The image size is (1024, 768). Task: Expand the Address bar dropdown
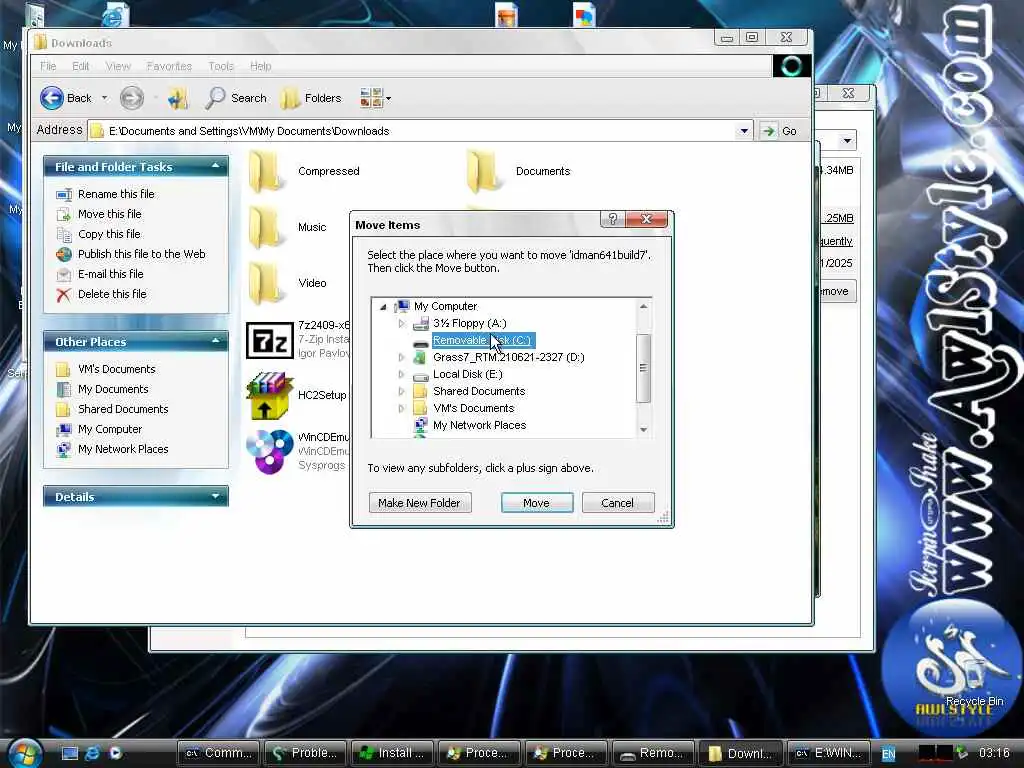click(x=744, y=131)
